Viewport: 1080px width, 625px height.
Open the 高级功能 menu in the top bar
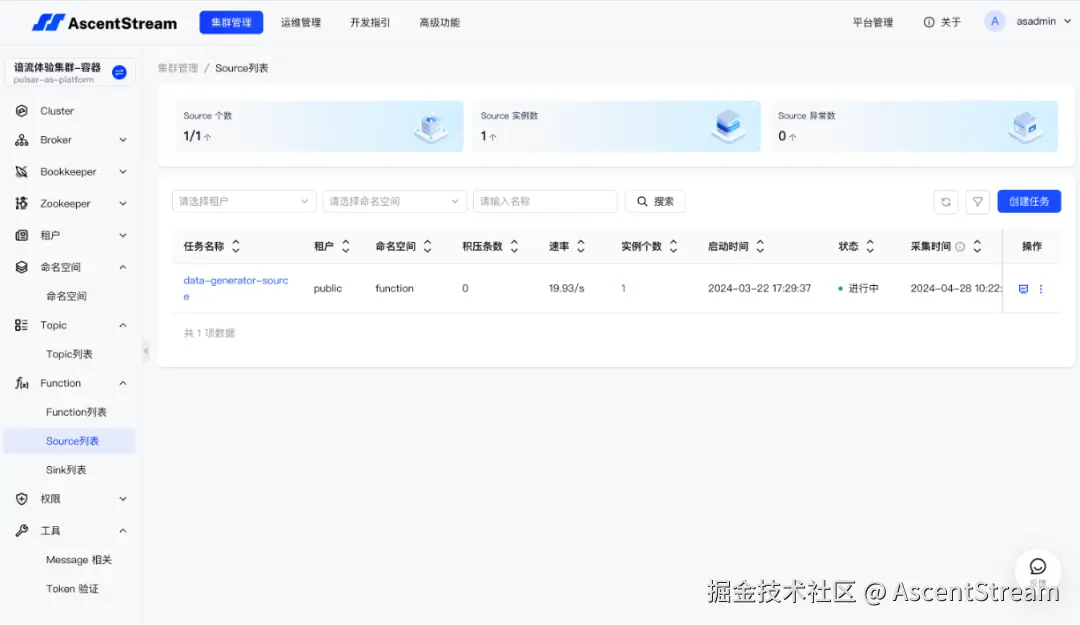pyautogui.click(x=439, y=21)
